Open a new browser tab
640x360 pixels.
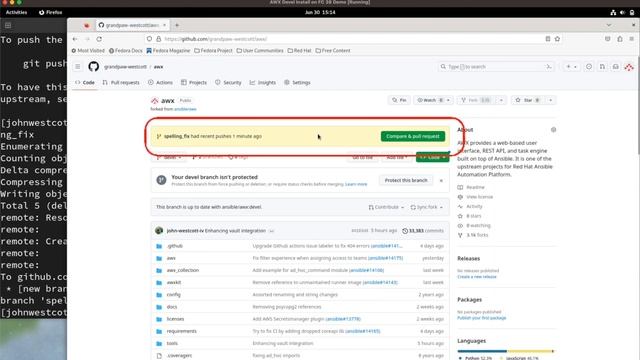click(x=177, y=25)
